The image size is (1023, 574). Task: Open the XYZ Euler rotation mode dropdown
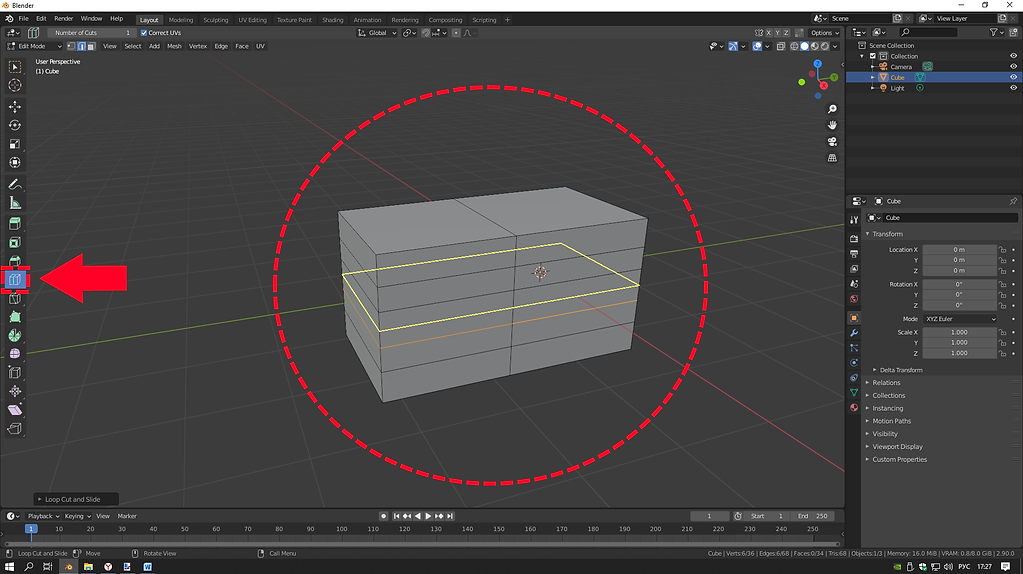(x=960, y=319)
